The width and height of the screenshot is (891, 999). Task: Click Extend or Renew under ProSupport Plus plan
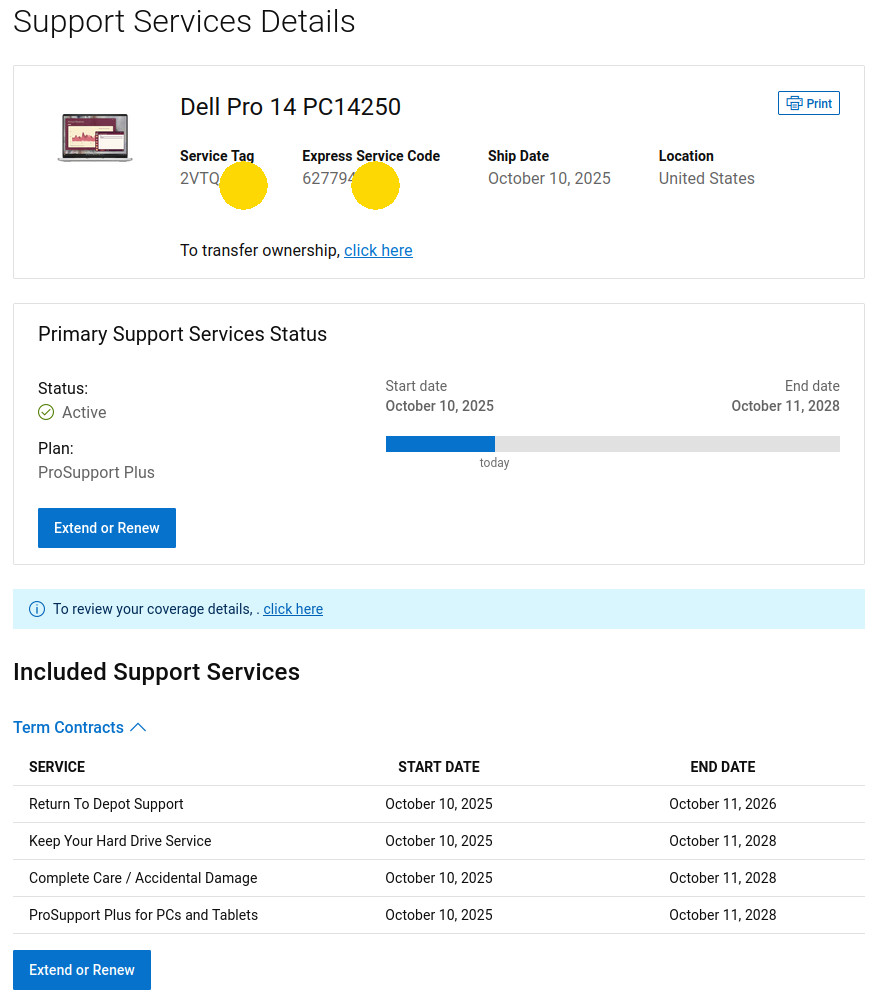[x=106, y=528]
